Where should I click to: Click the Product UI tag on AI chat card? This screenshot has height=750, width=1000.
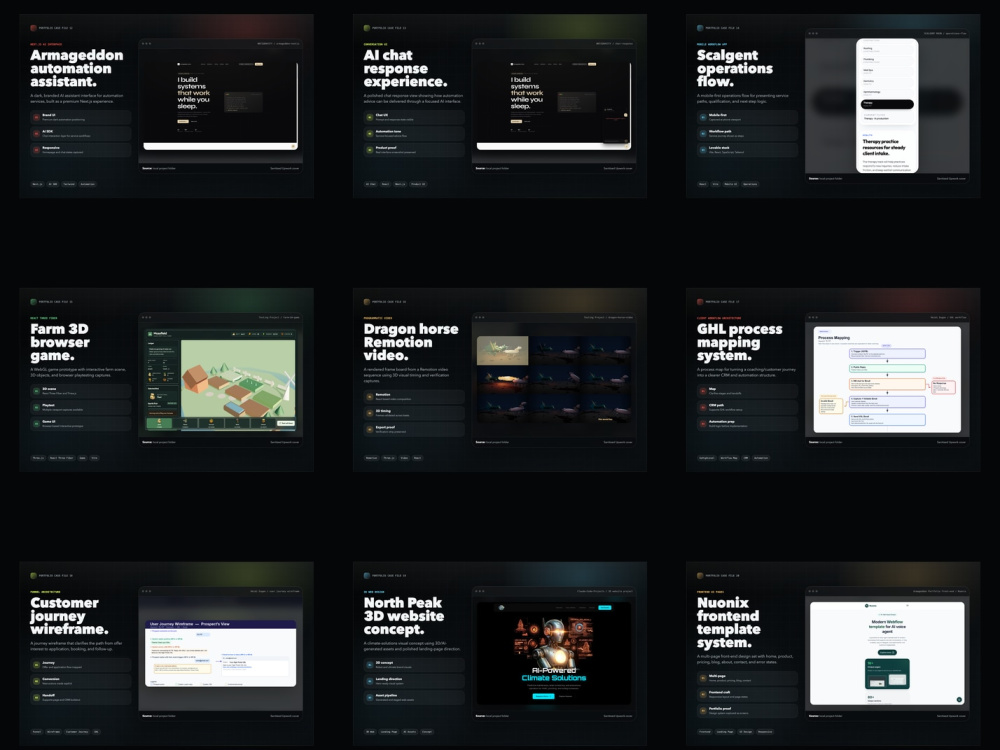pyautogui.click(x=418, y=184)
